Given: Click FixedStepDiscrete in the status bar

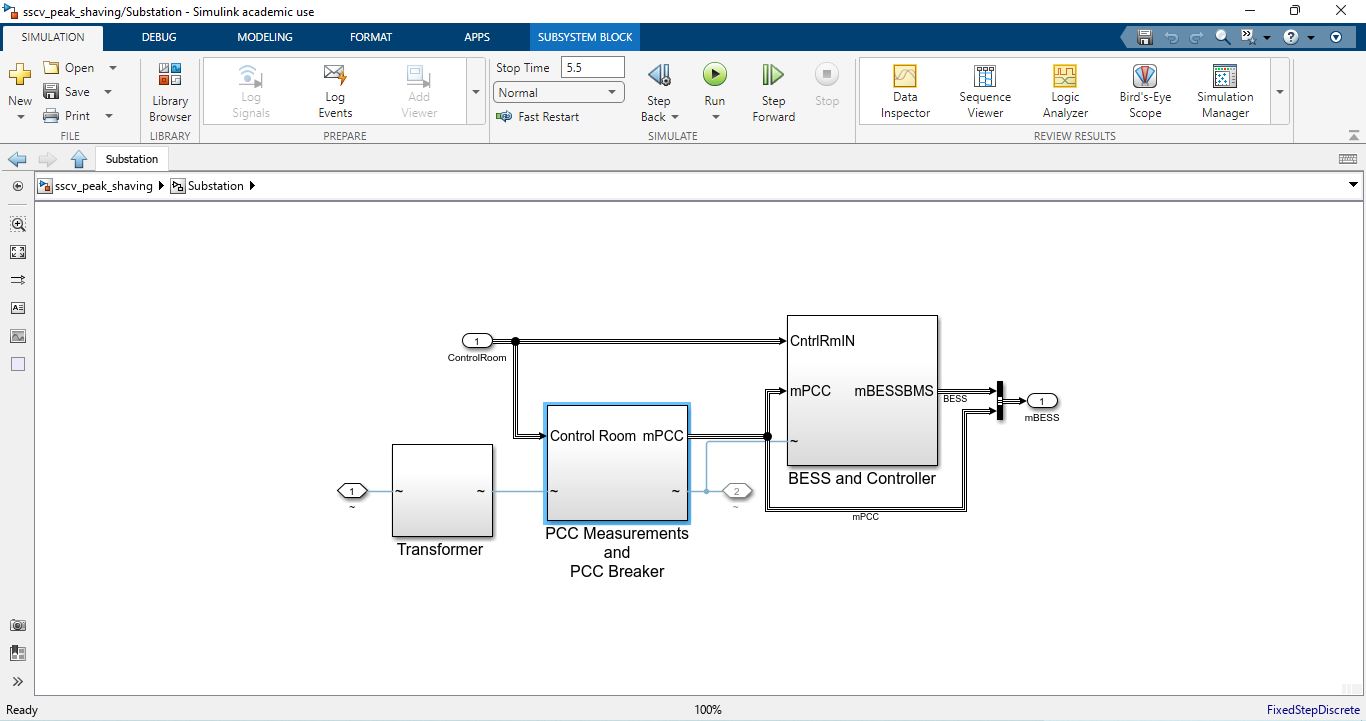Looking at the screenshot, I should 1313,709.
